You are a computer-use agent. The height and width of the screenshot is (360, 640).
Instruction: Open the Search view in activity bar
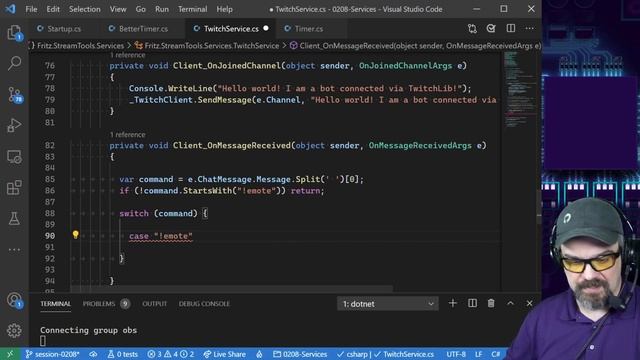(x=14, y=63)
